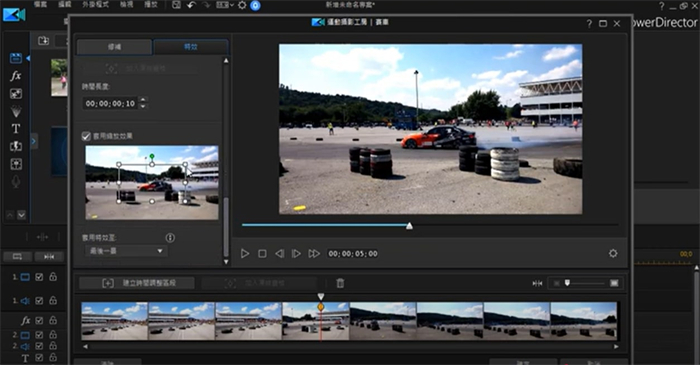Open the Title Room T icon
This screenshot has height=365, width=700.
(16, 129)
